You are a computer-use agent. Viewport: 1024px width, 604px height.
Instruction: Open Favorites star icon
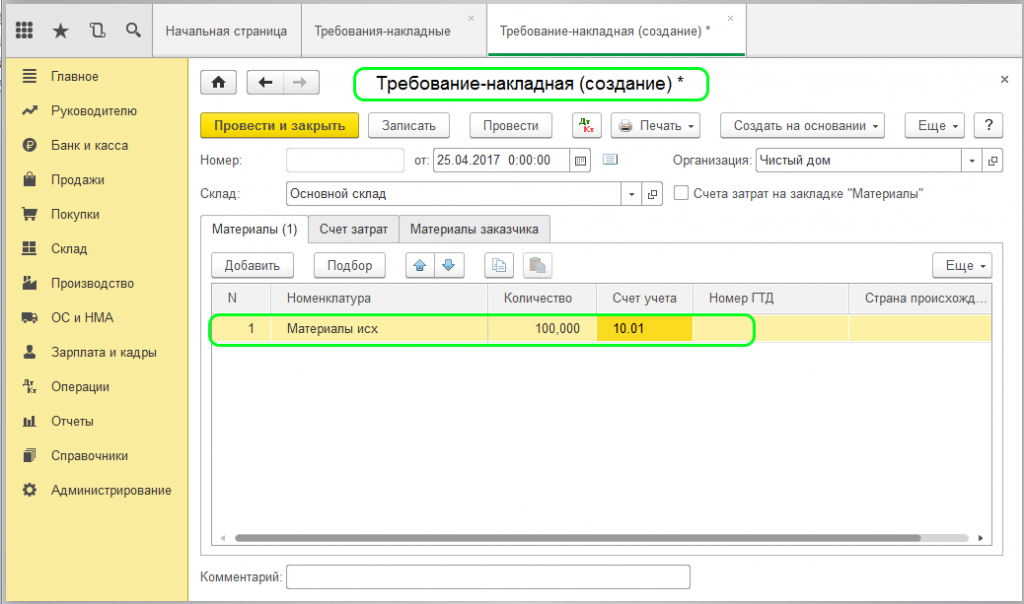(x=60, y=30)
